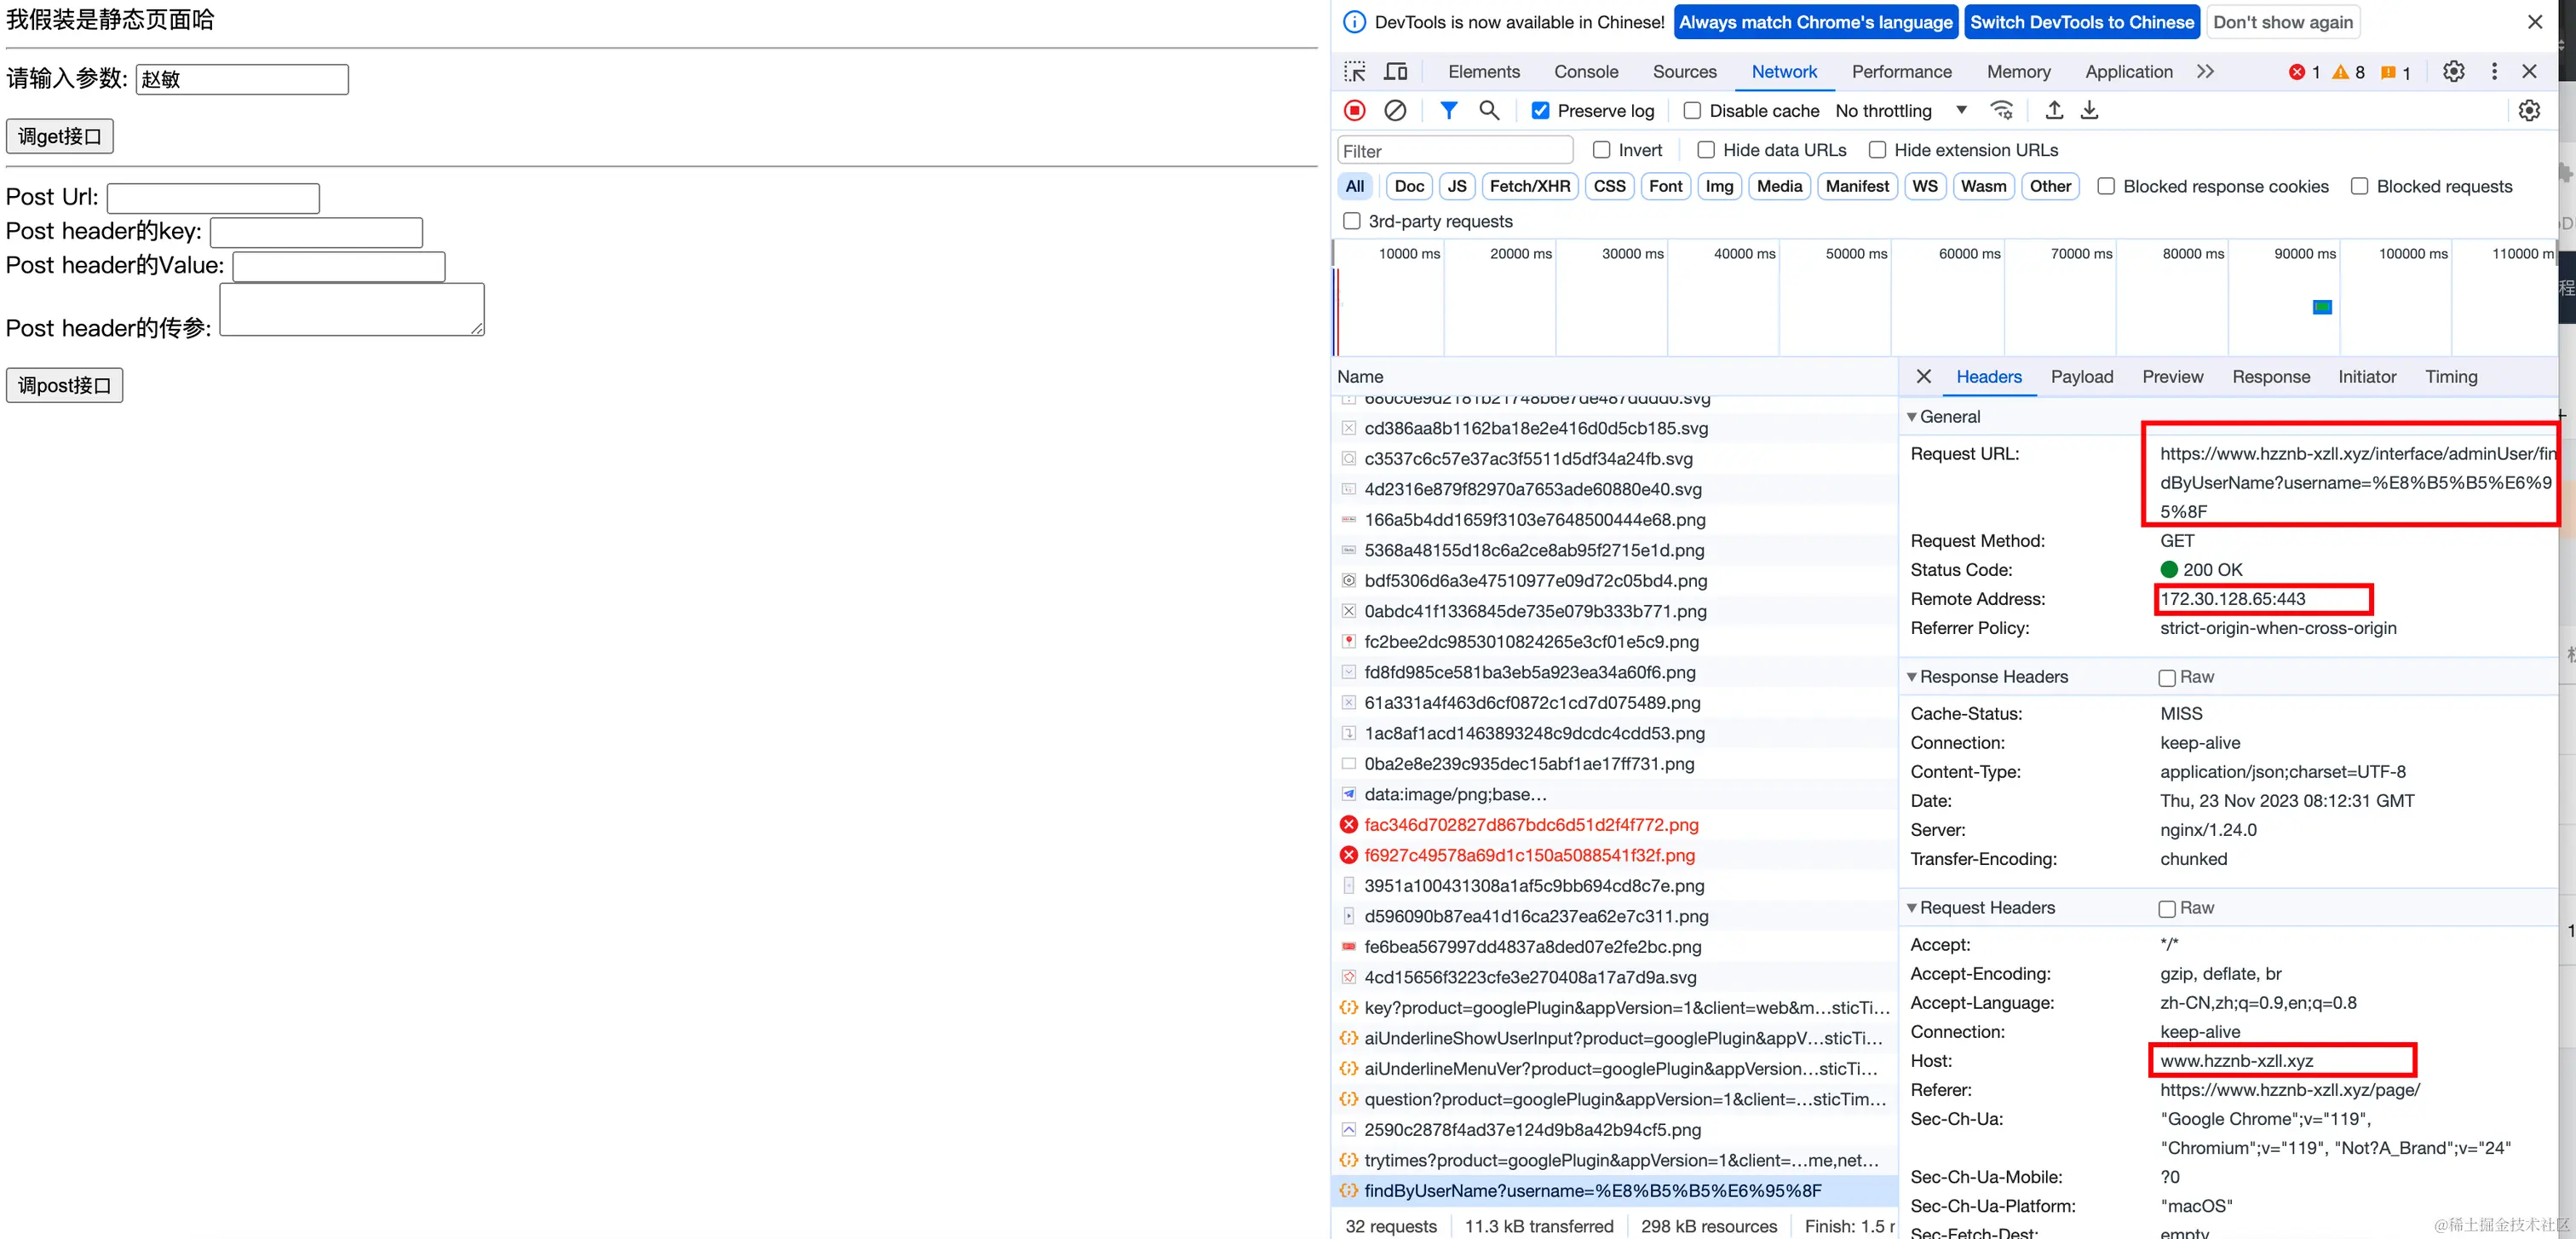The height and width of the screenshot is (1239, 2576).
Task: Open the Response tab
Action: tap(2270, 377)
